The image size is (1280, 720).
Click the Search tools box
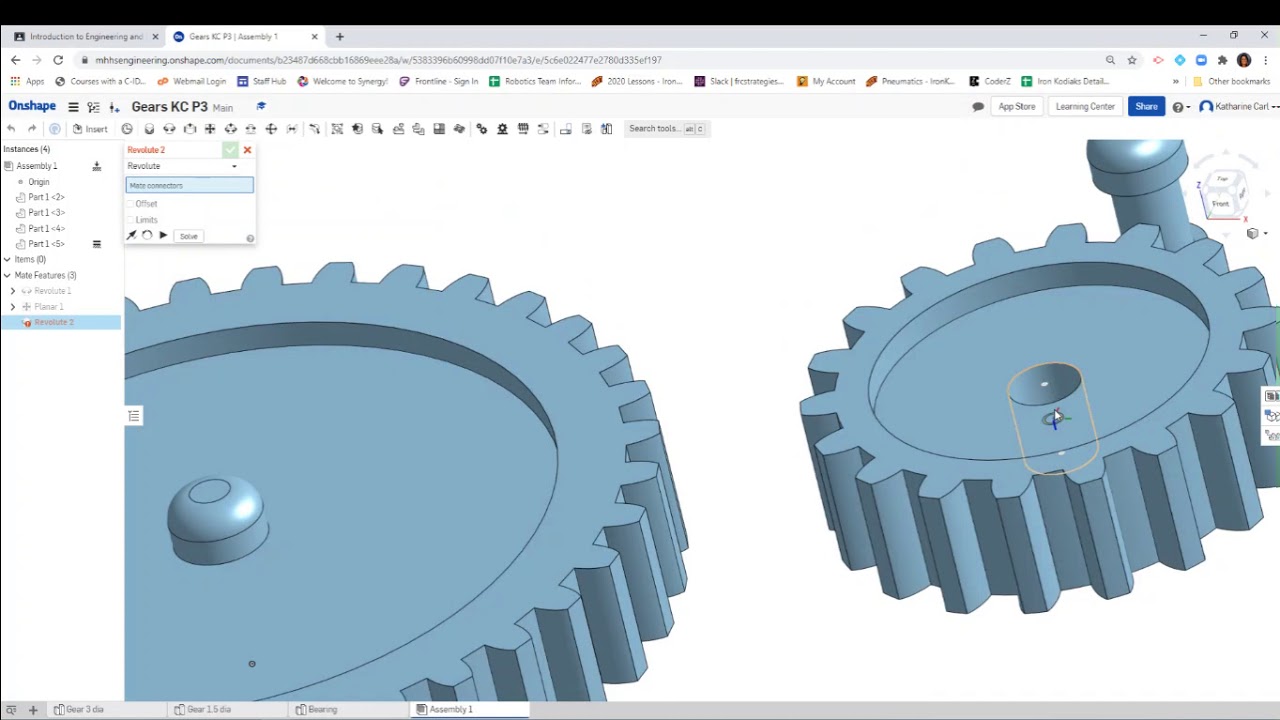pyautogui.click(x=666, y=129)
